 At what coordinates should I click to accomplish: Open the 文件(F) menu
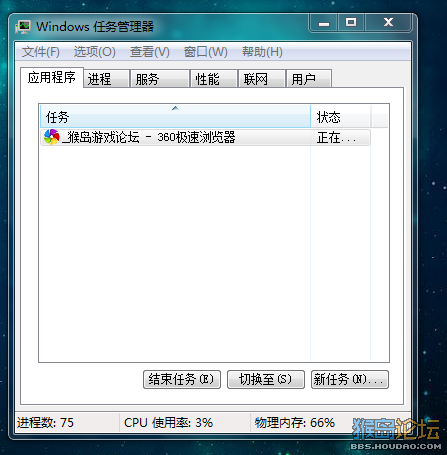coord(41,52)
